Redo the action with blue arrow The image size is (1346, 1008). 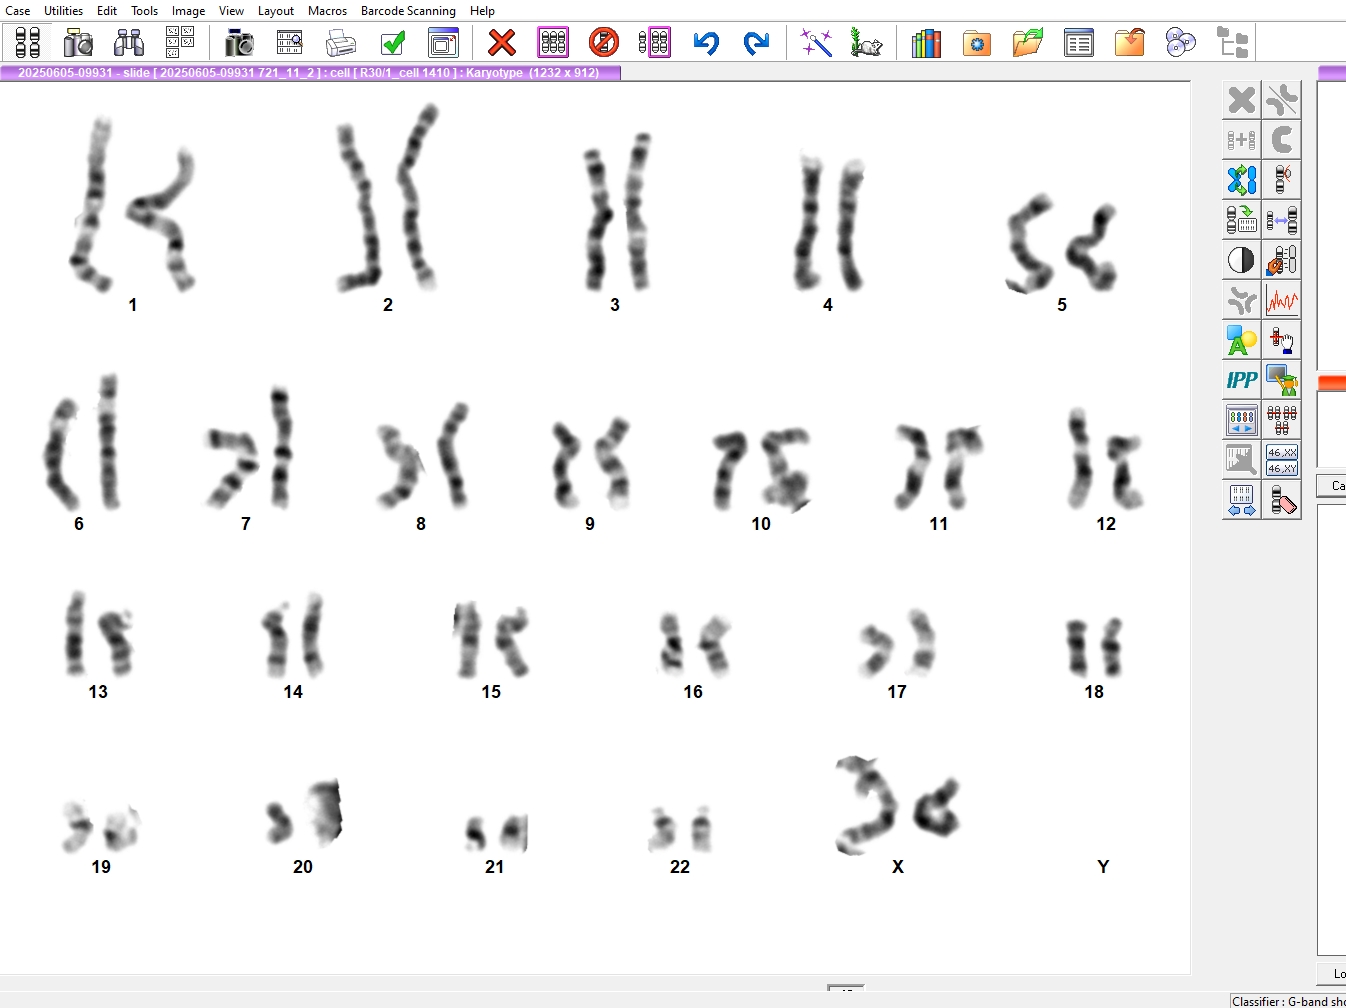(x=756, y=43)
